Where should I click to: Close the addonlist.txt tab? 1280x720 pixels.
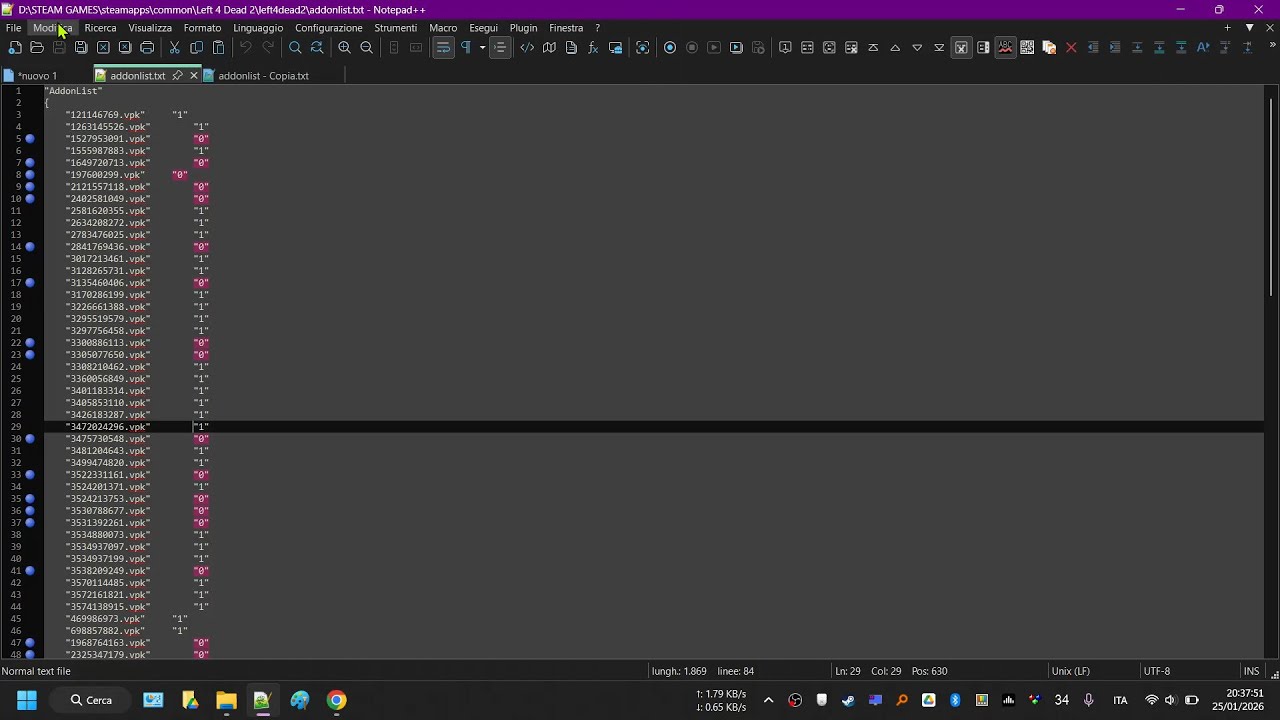[x=193, y=76]
